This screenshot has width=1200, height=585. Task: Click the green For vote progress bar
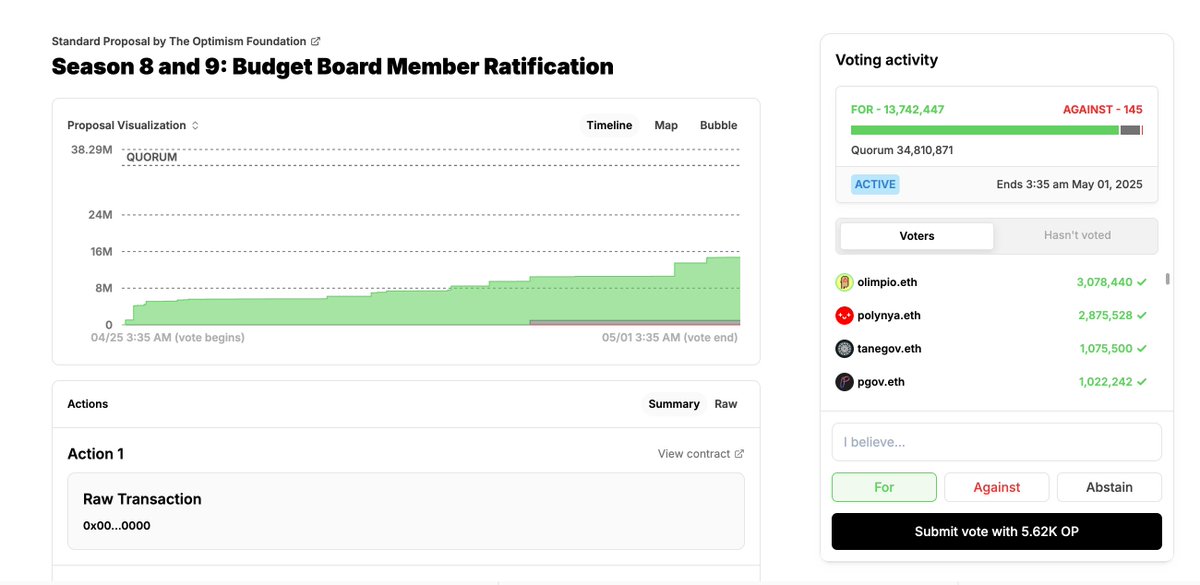pyautogui.click(x=985, y=130)
